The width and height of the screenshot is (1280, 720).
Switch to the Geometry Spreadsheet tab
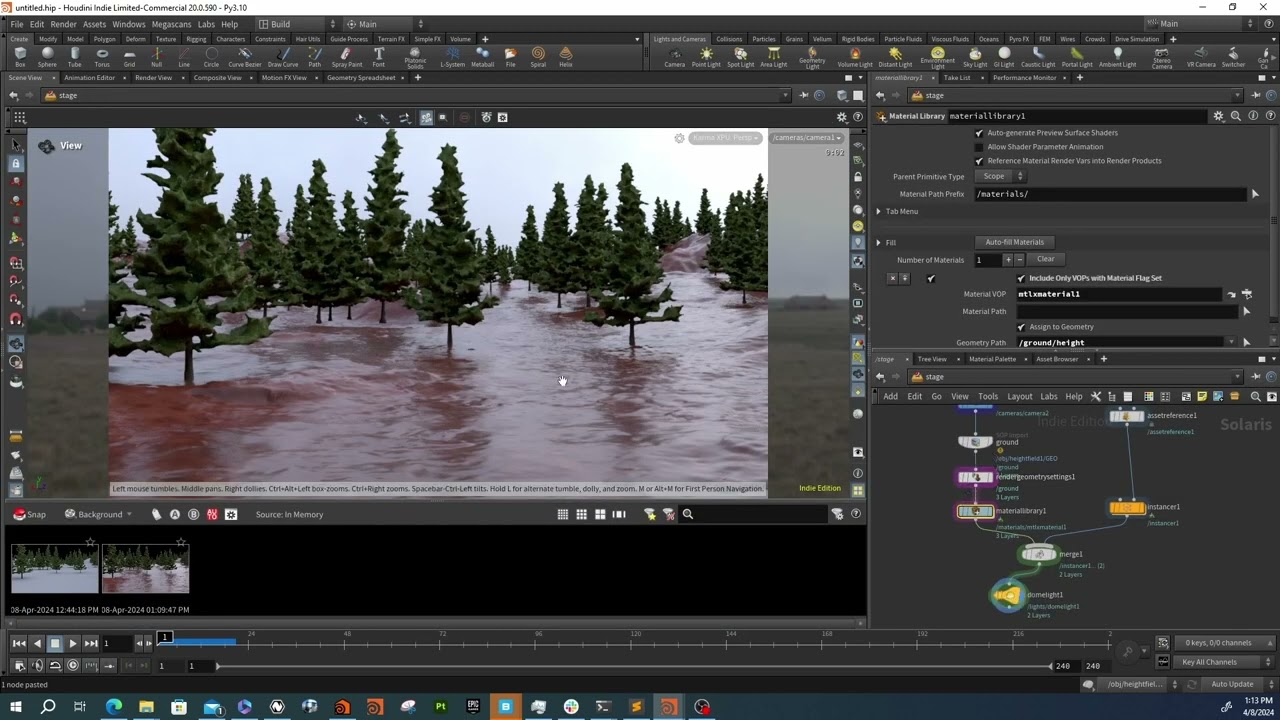click(x=360, y=77)
